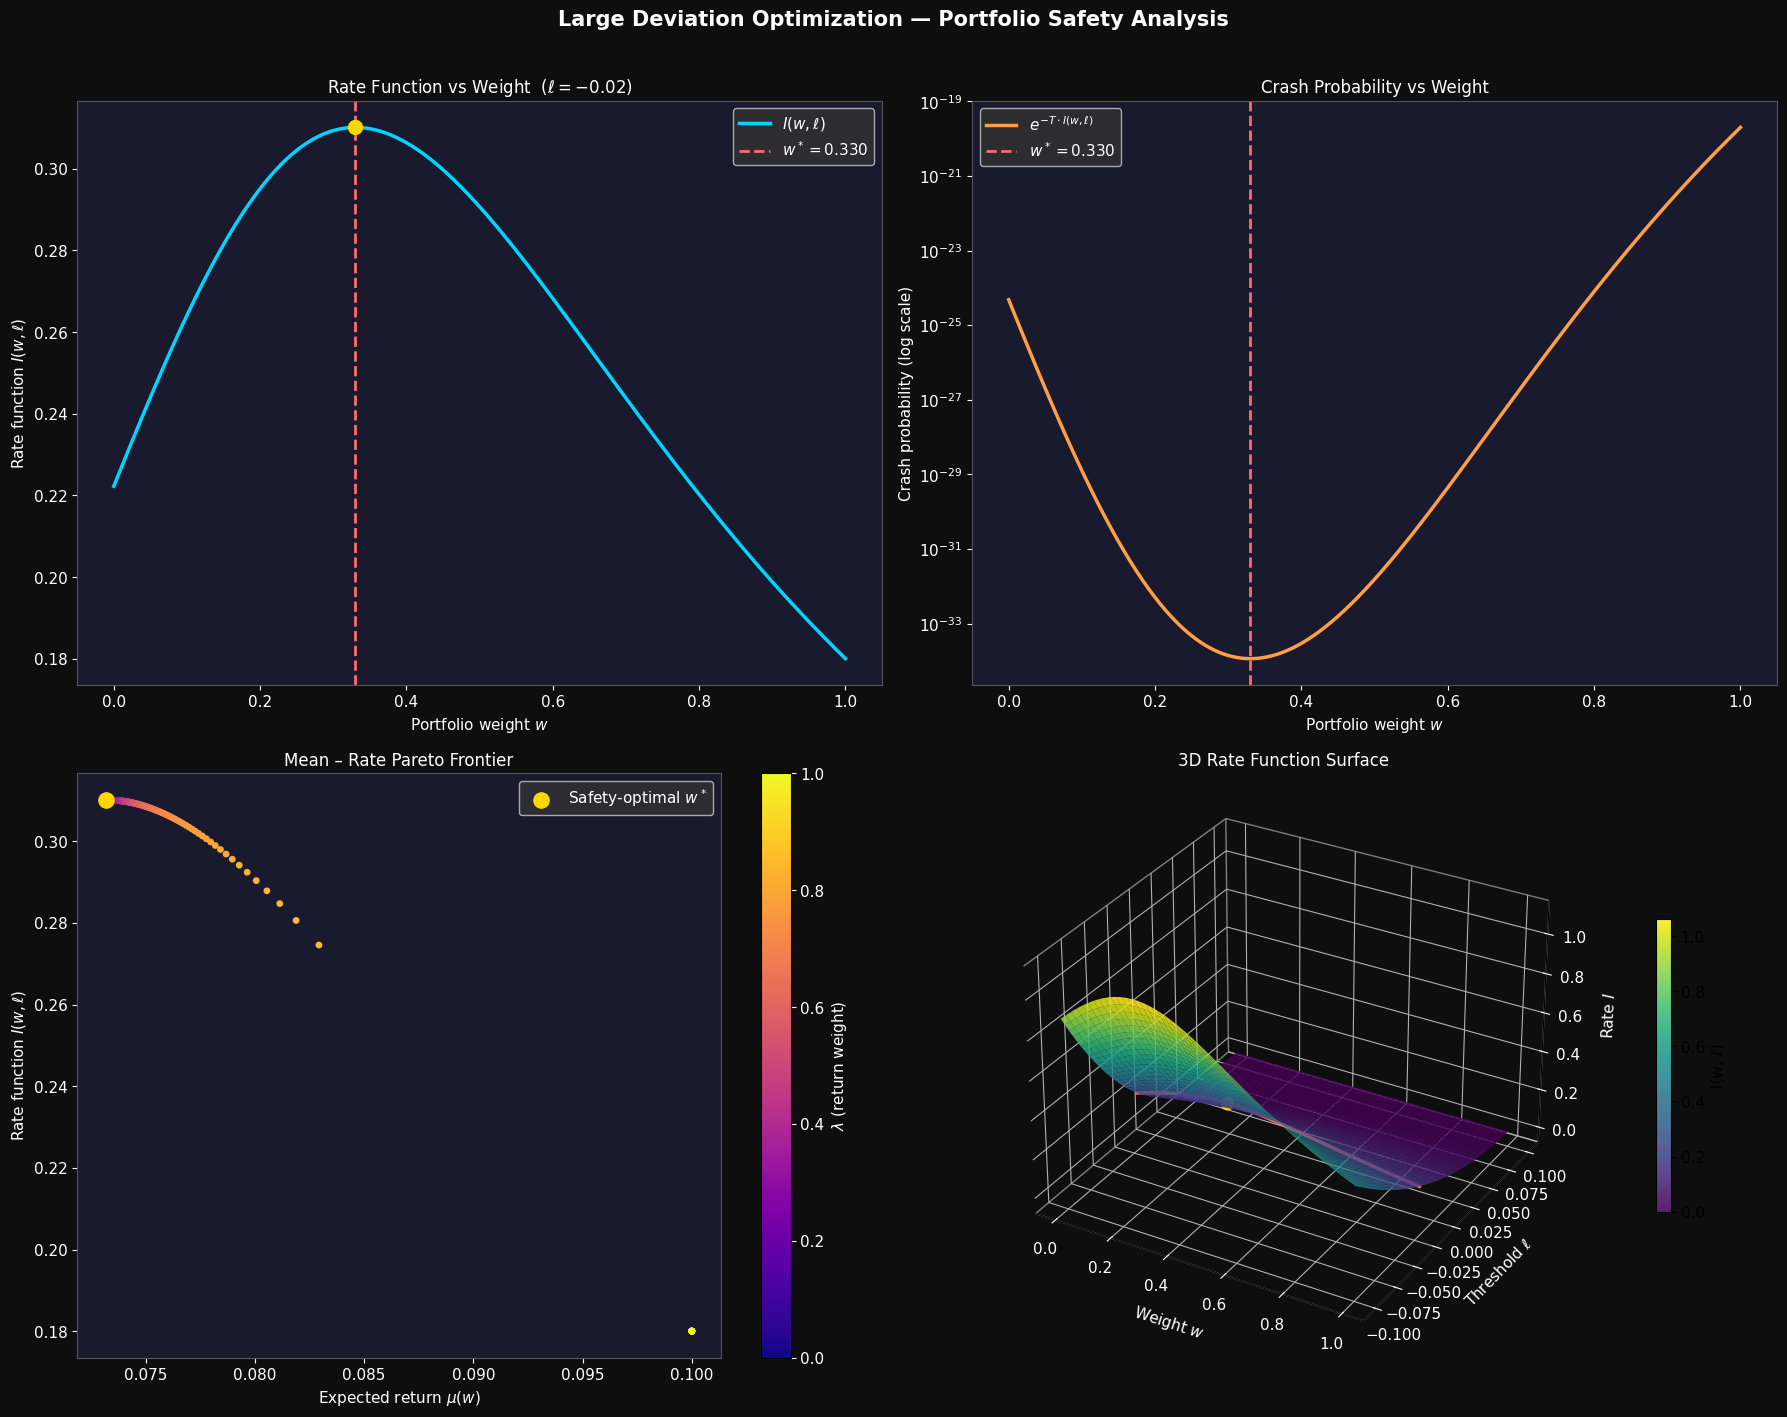Click the Crash probability (log scale) axis label

[905, 394]
